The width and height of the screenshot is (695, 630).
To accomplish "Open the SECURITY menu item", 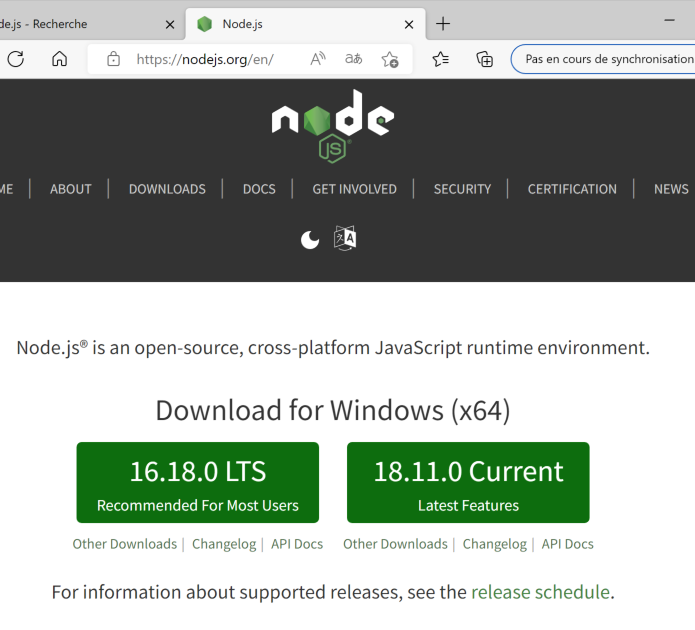I will [x=462, y=189].
